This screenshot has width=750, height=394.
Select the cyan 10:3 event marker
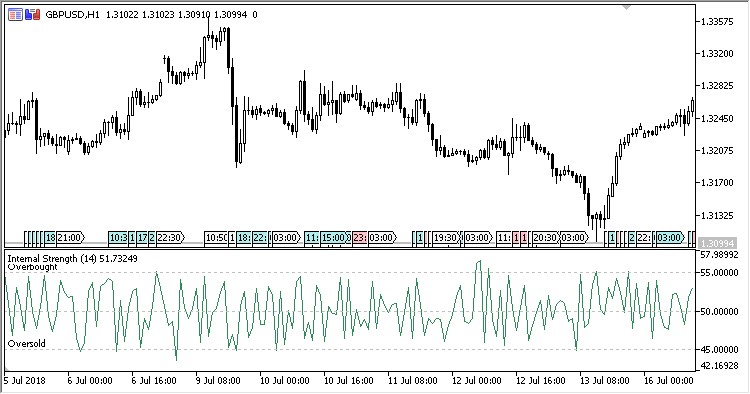click(x=118, y=237)
